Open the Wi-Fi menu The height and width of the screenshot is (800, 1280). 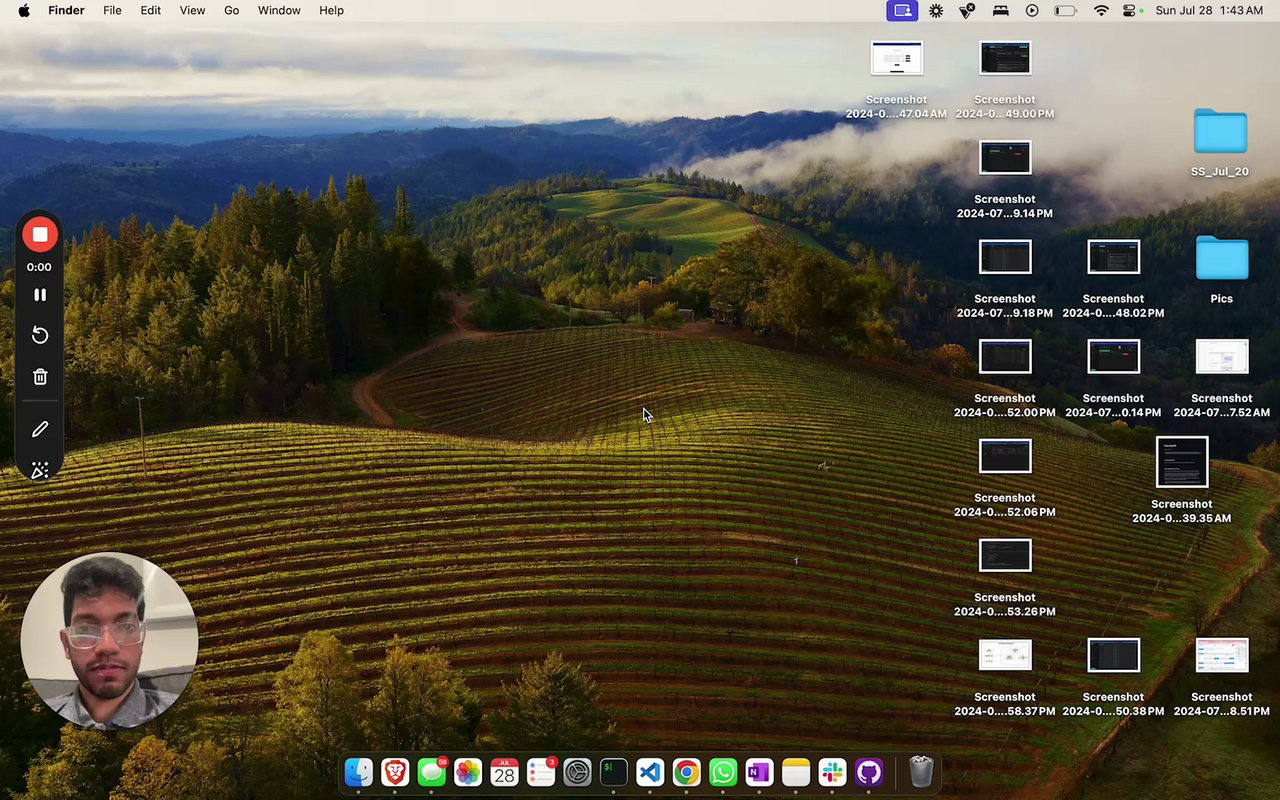click(x=1101, y=10)
